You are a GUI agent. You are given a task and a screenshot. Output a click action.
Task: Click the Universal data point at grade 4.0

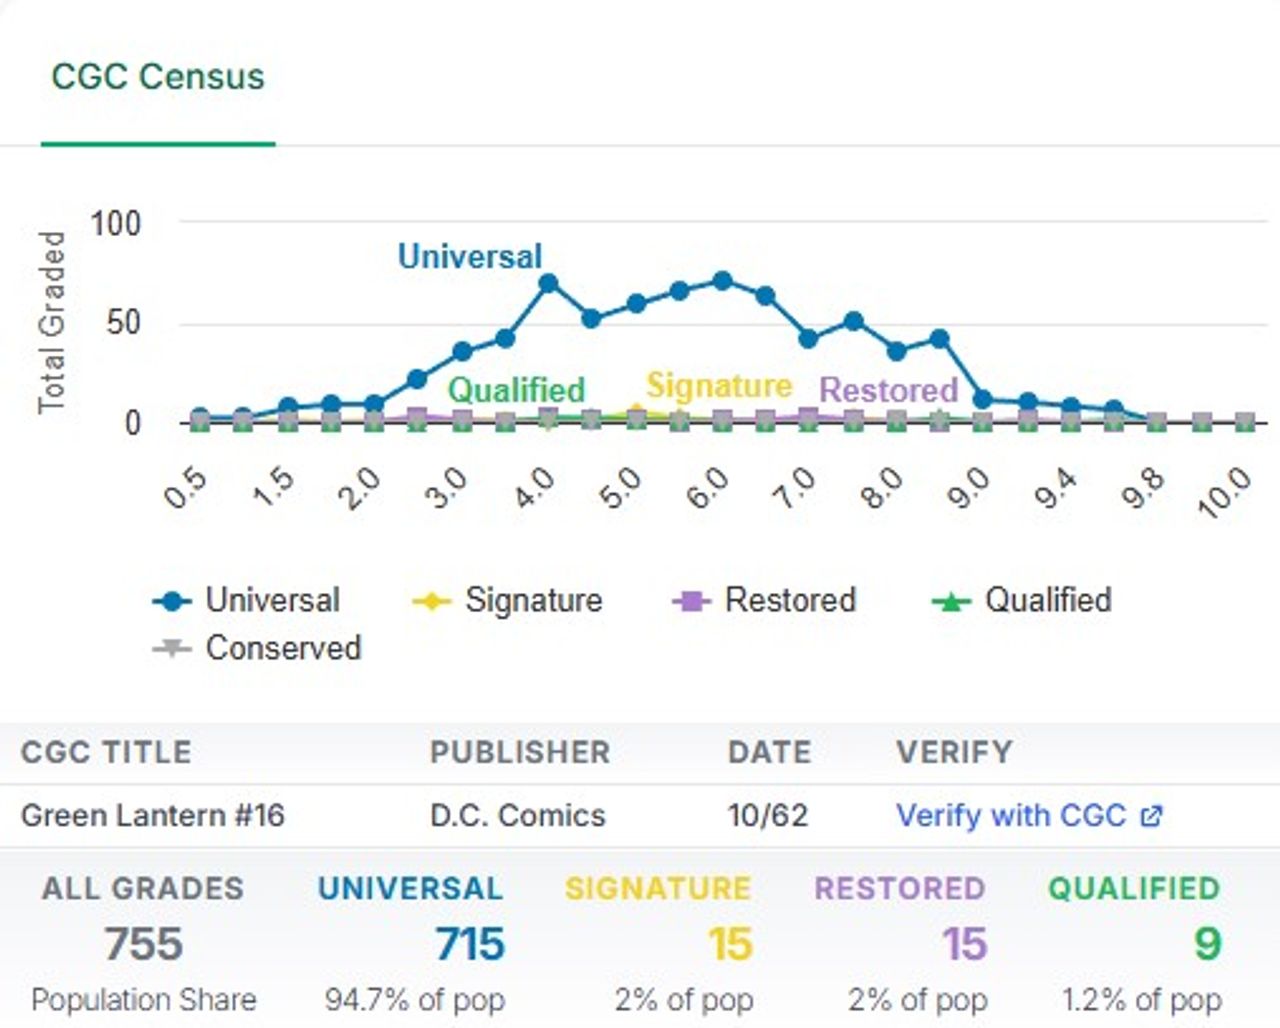[x=548, y=284]
